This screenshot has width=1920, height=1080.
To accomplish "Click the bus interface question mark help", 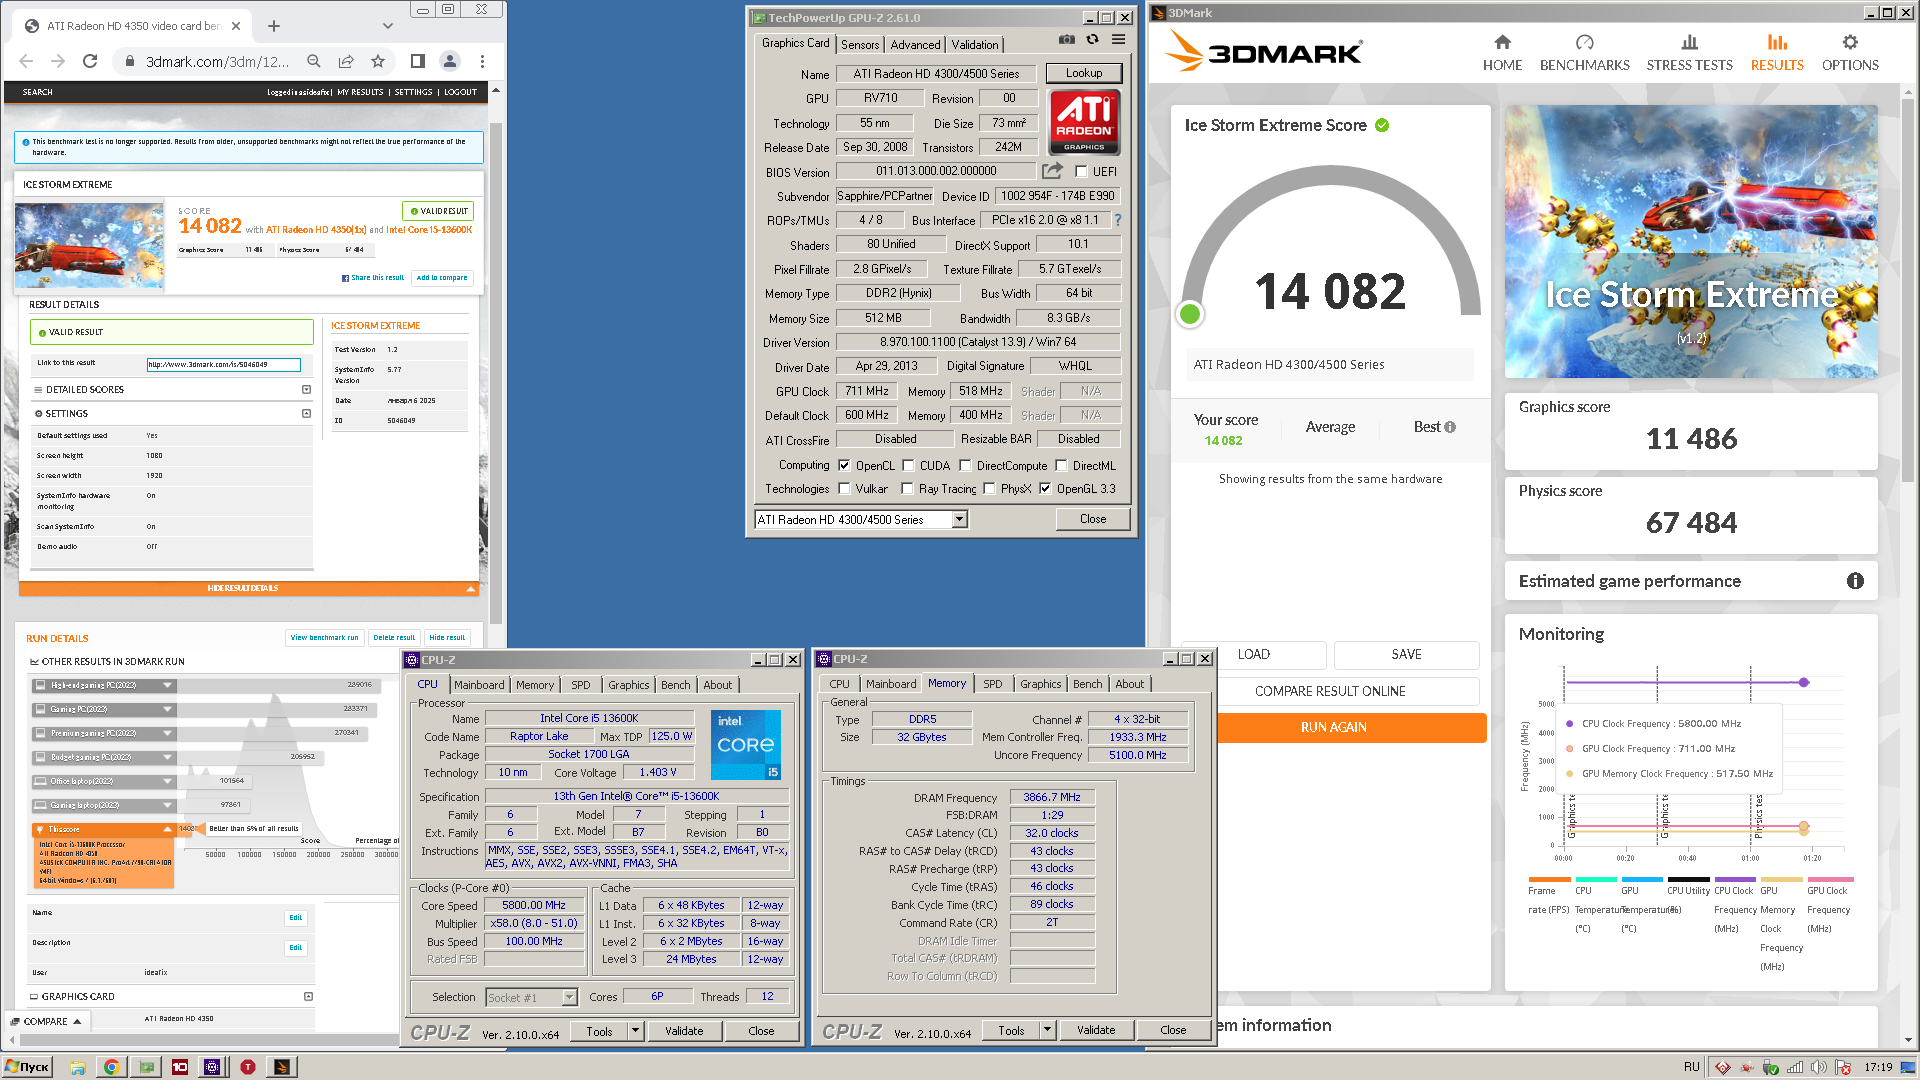I will tap(1117, 220).
